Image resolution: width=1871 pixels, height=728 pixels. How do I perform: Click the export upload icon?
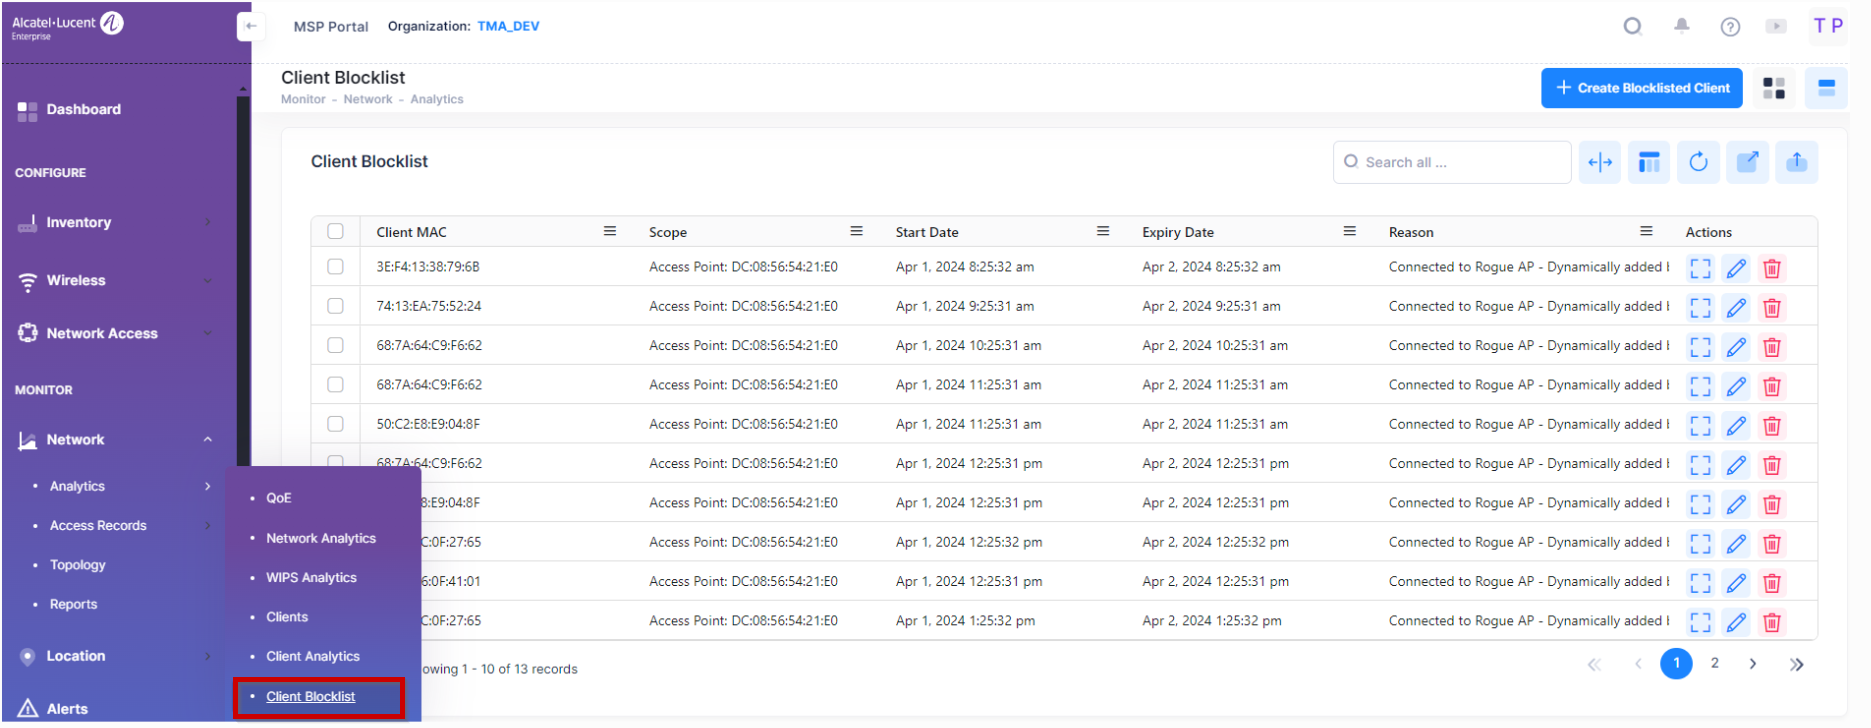tap(1796, 162)
